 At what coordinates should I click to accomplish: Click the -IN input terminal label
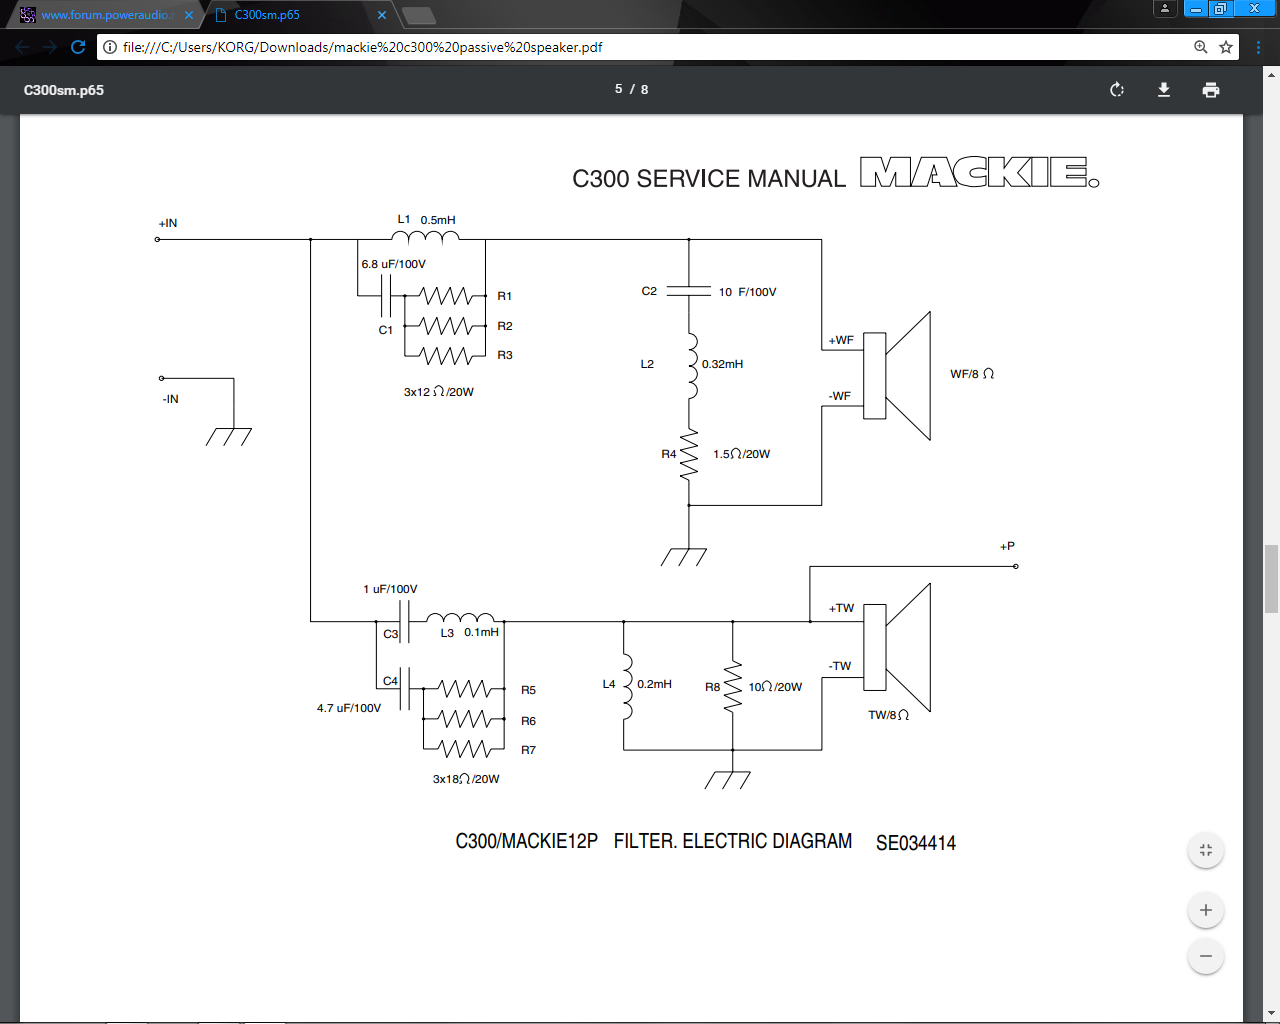pyautogui.click(x=171, y=399)
